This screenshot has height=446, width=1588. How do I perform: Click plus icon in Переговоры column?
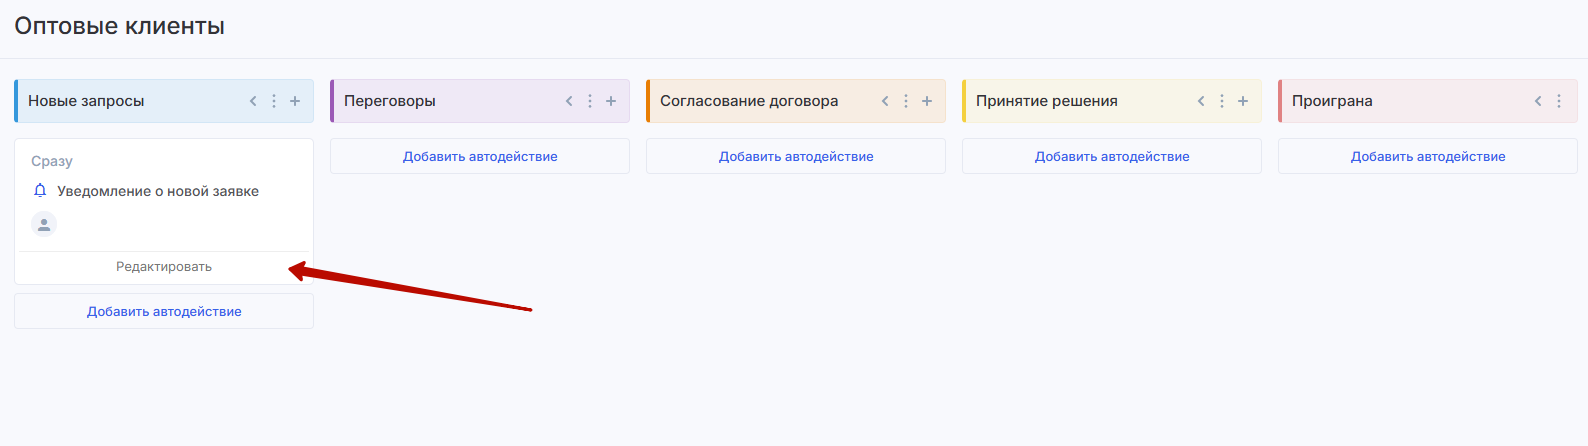click(x=611, y=101)
